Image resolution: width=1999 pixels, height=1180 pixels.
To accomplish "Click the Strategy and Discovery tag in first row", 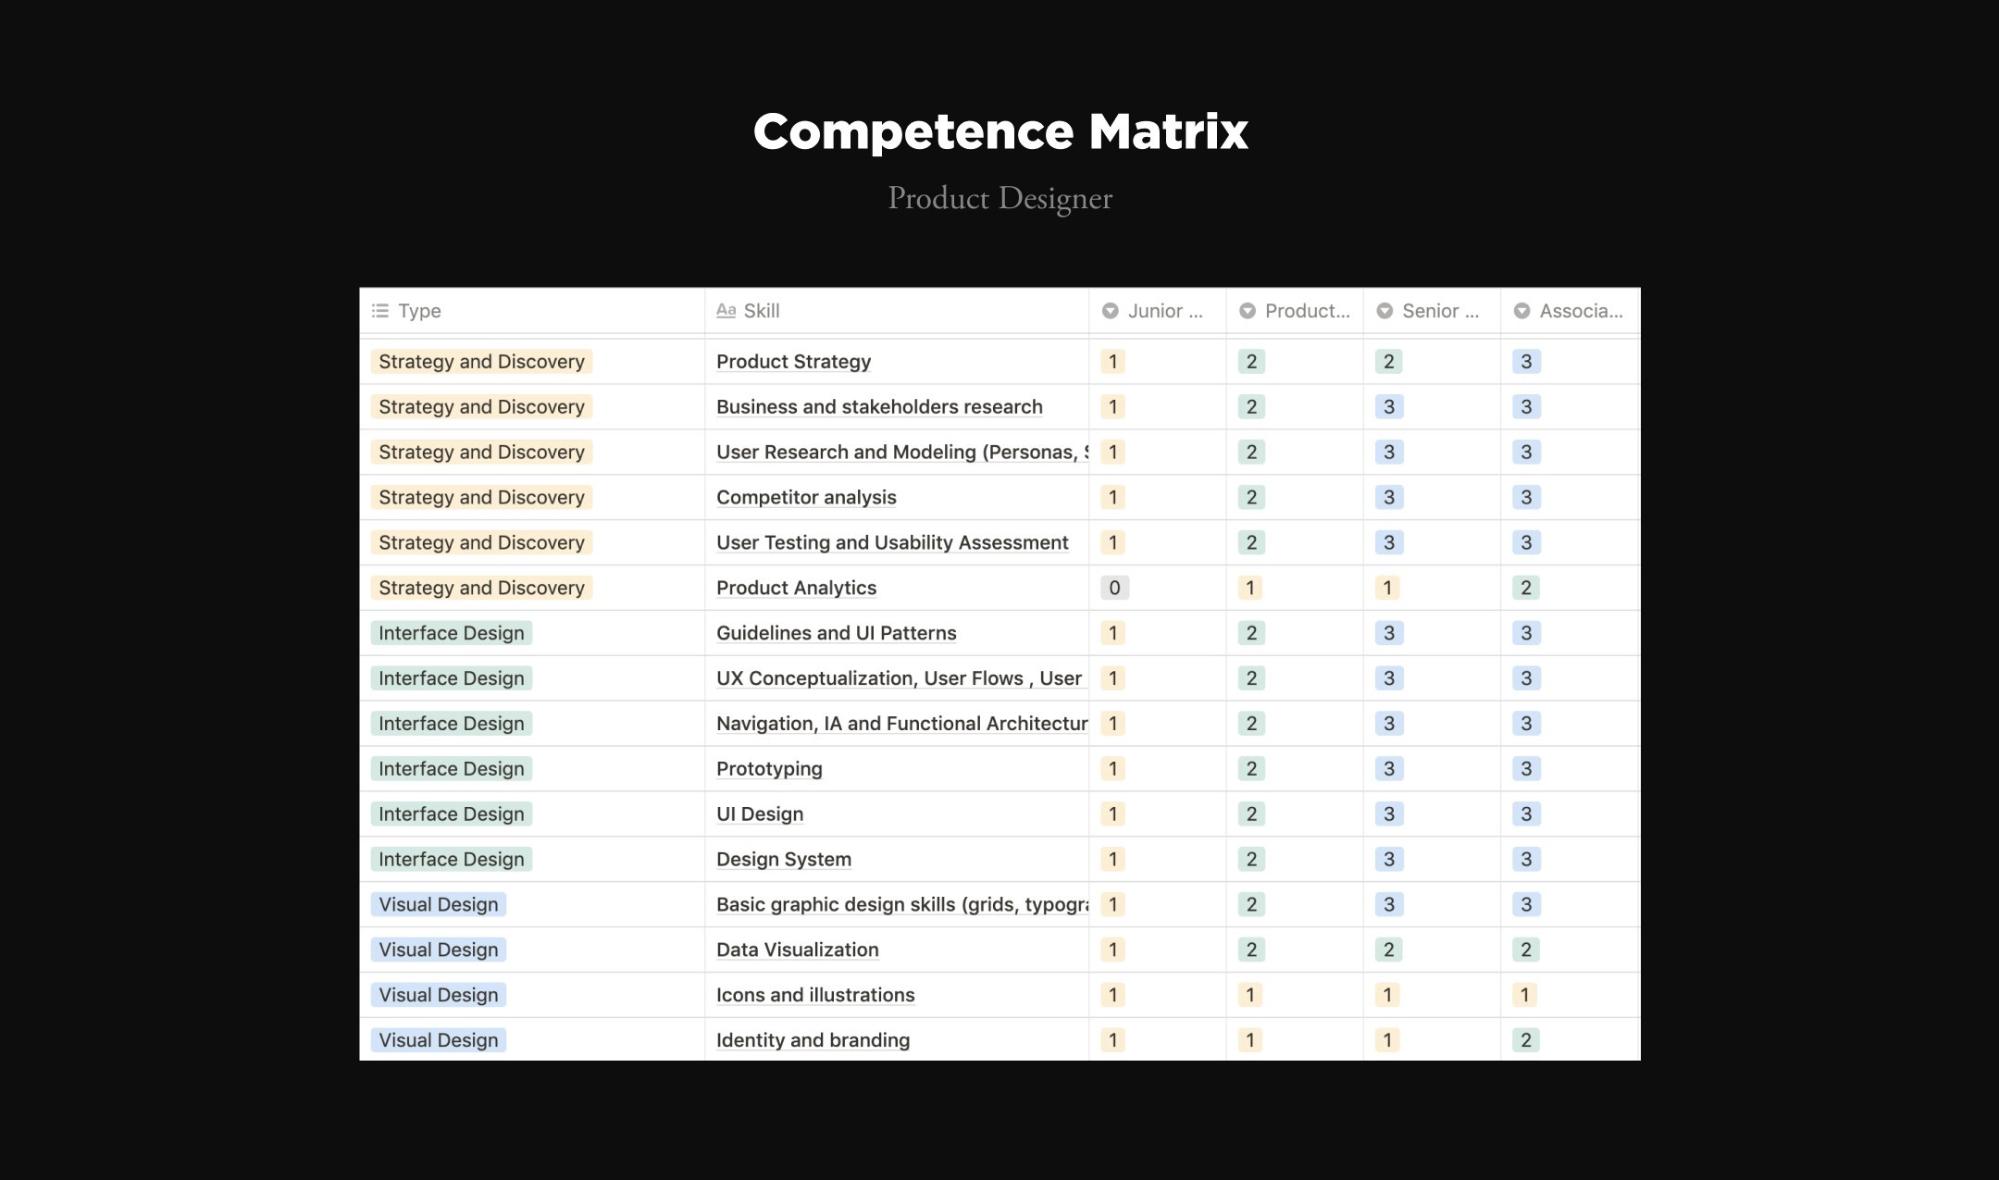I will click(x=481, y=362).
